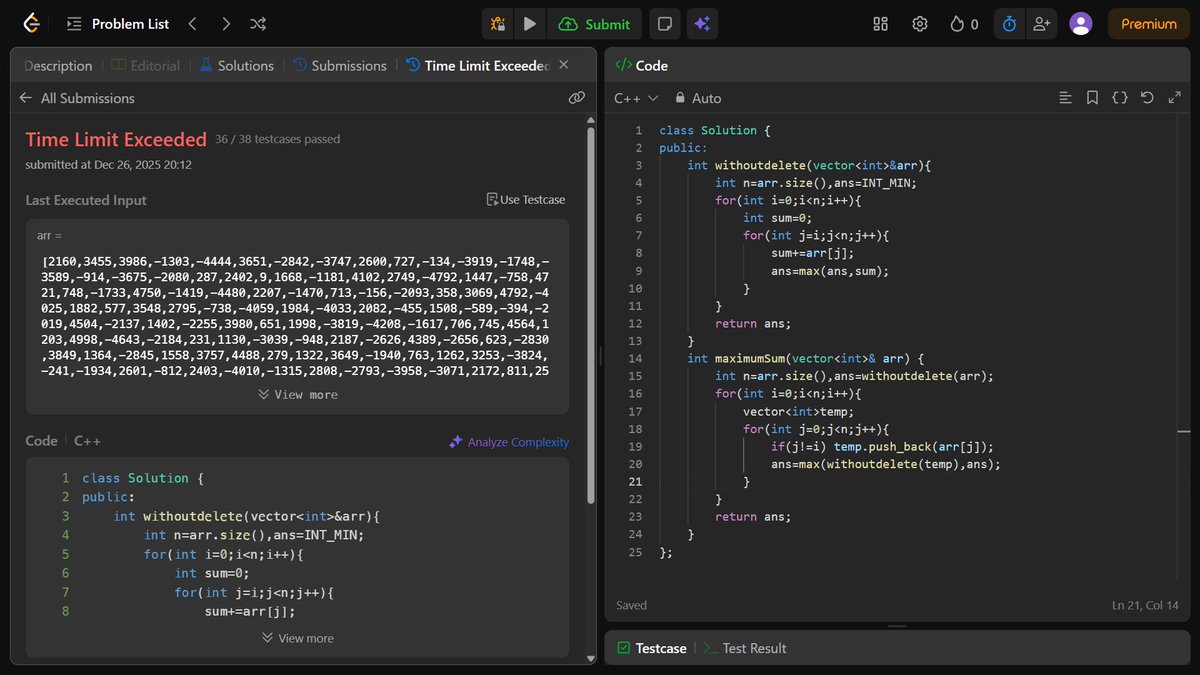Viewport: 1200px width, 675px height.
Task: Open the settings gear icon
Action: [x=920, y=24]
